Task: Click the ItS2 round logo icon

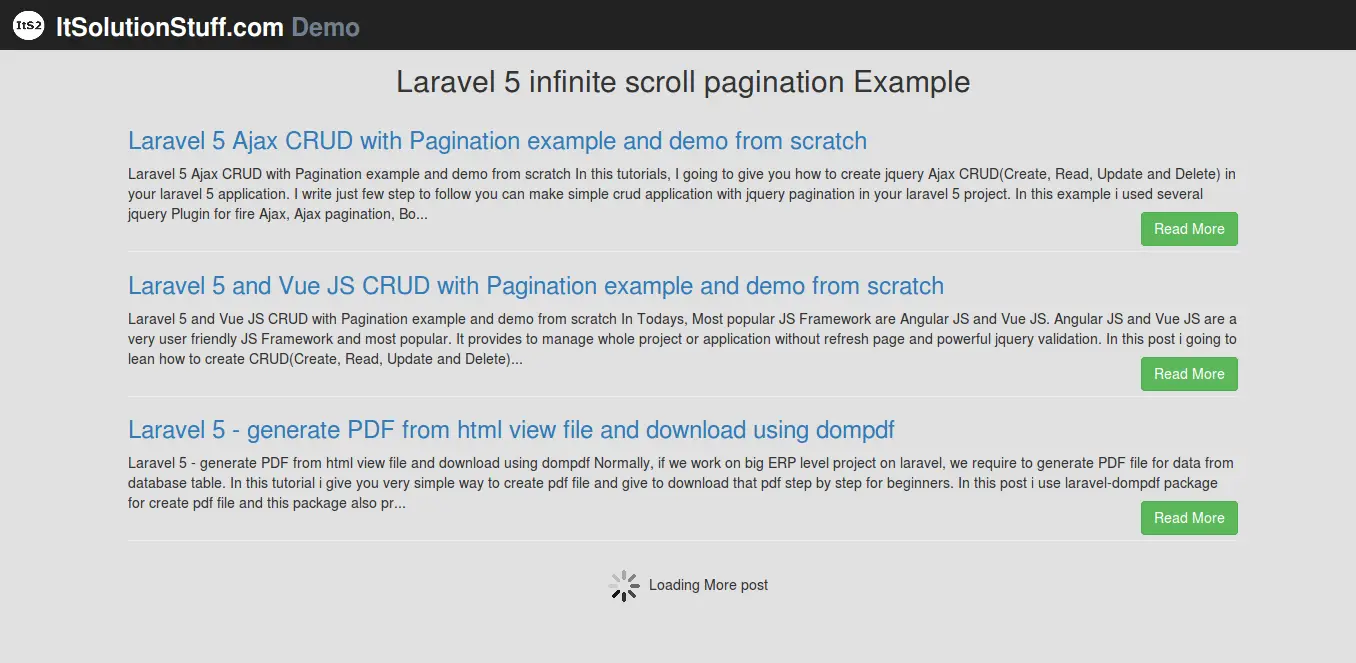Action: coord(28,27)
